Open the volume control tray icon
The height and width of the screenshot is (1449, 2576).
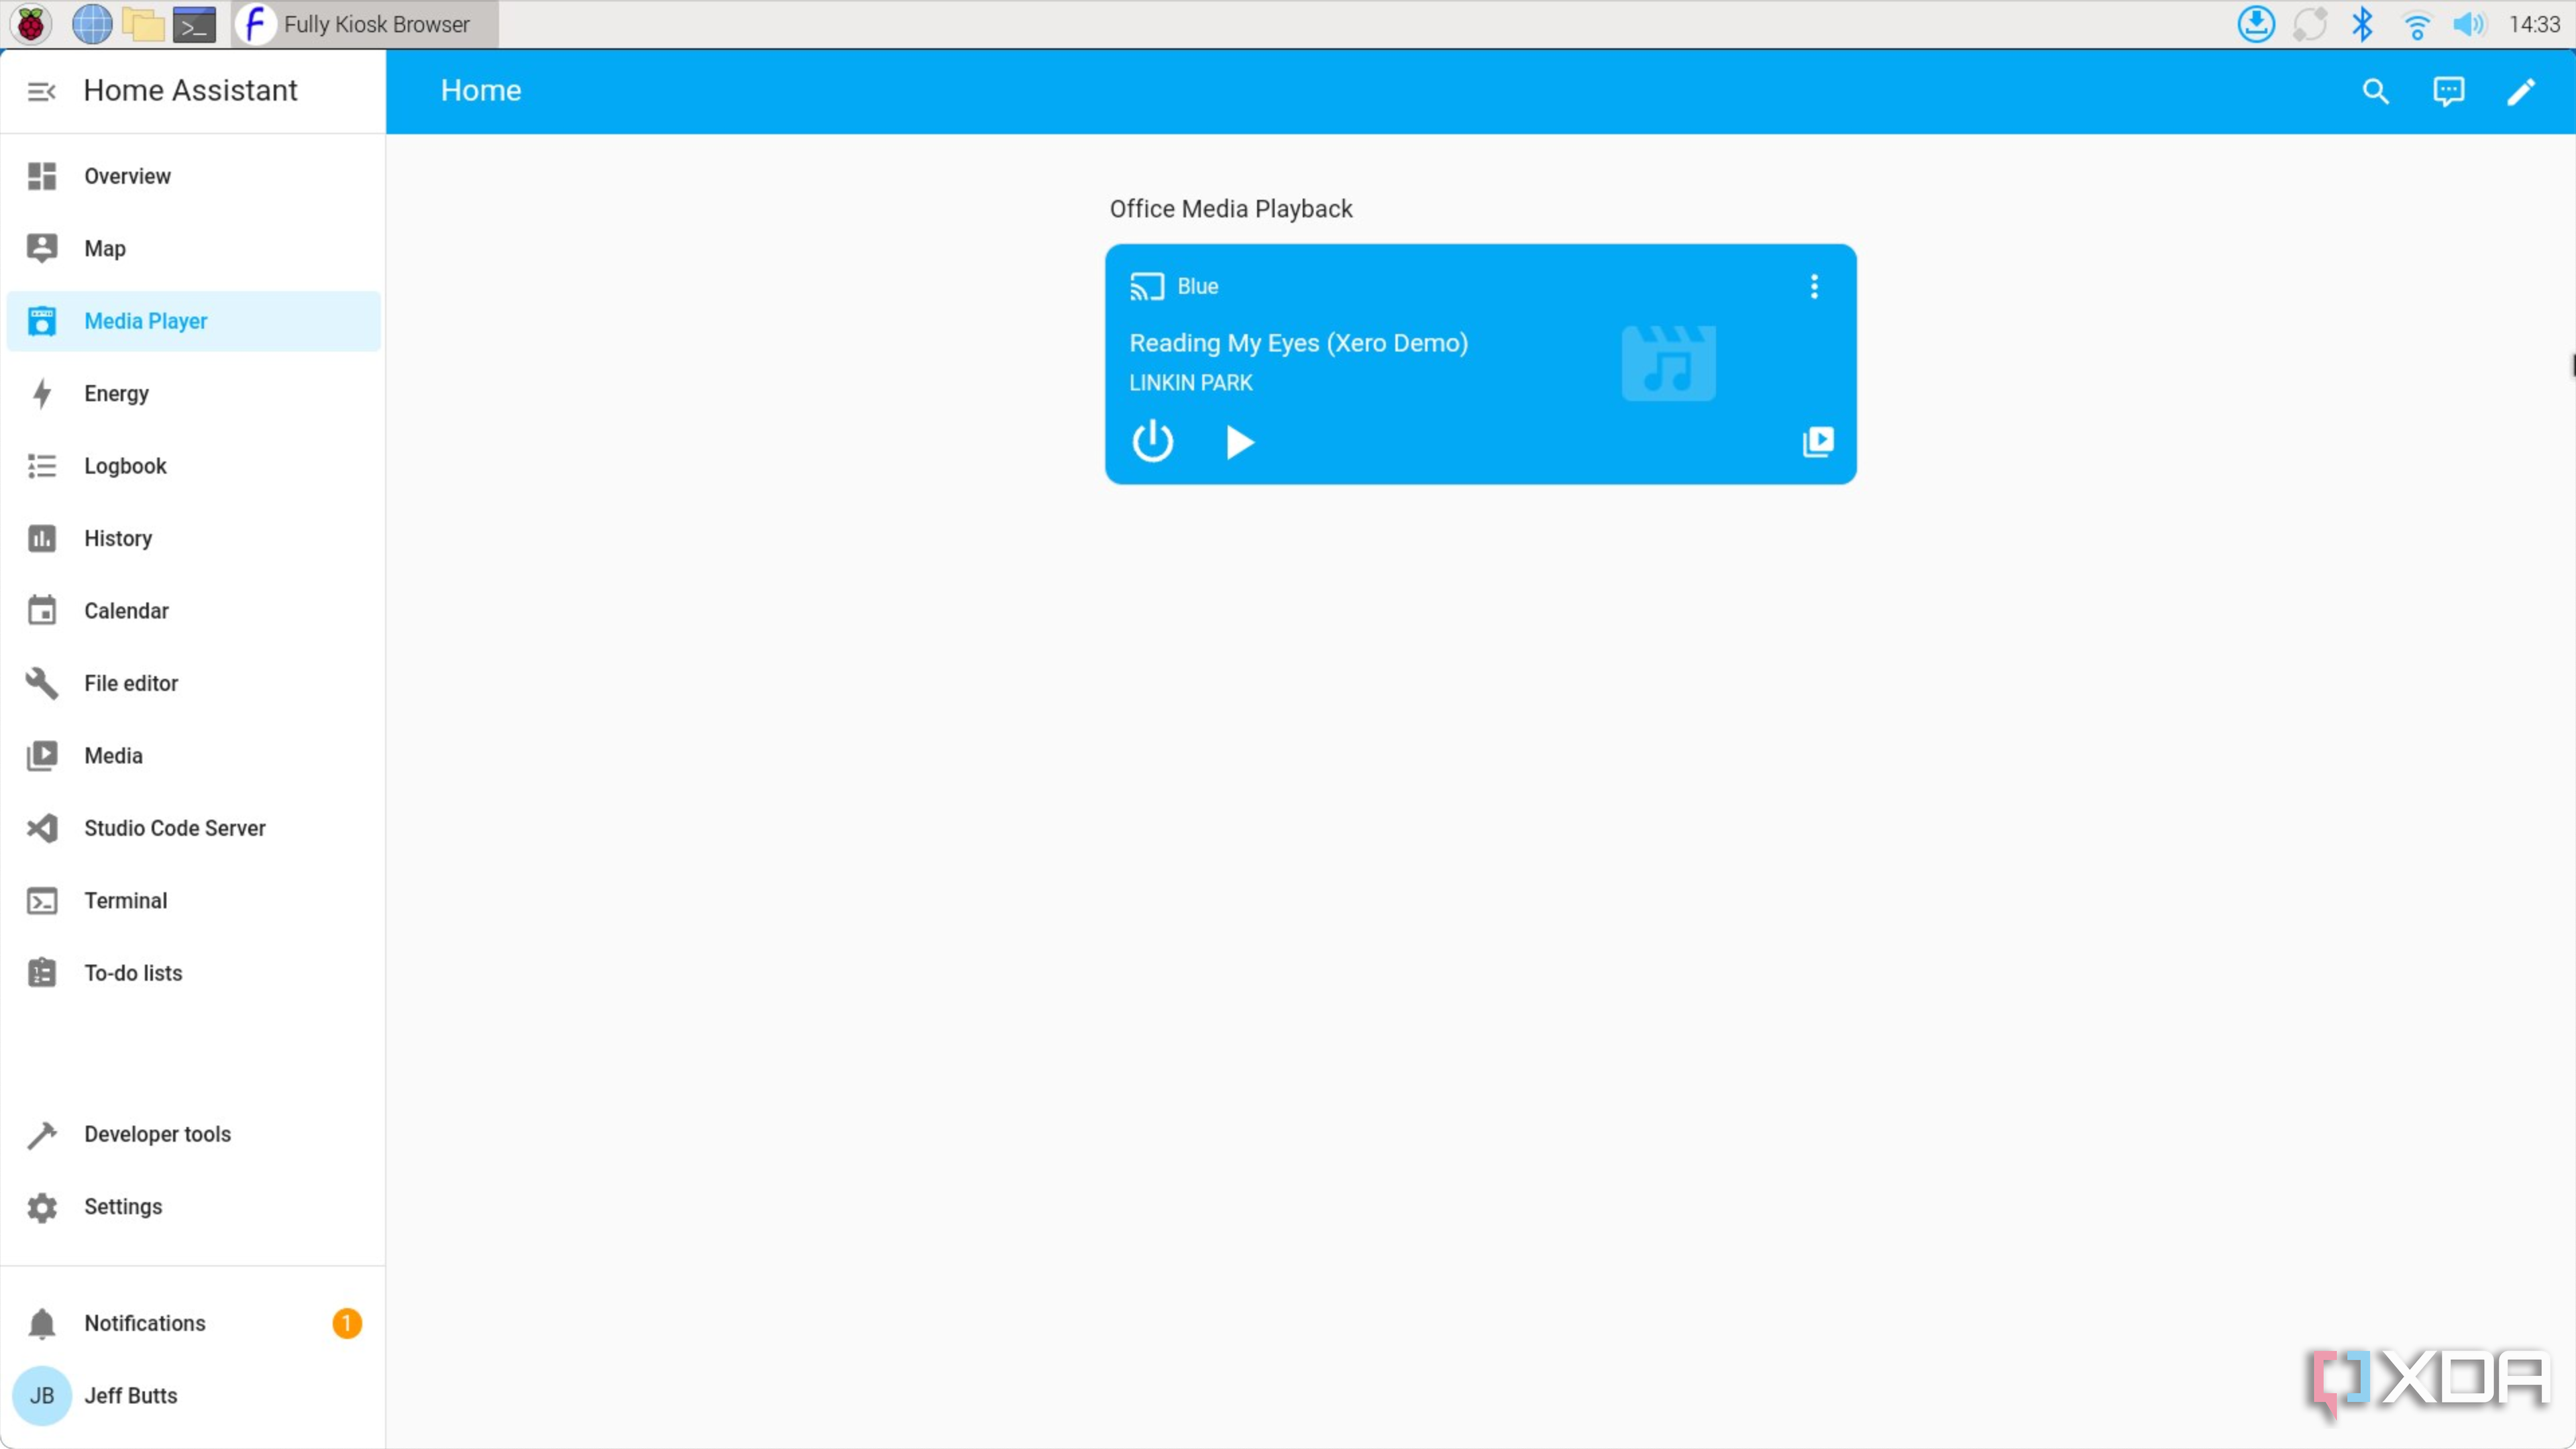pos(2469,24)
